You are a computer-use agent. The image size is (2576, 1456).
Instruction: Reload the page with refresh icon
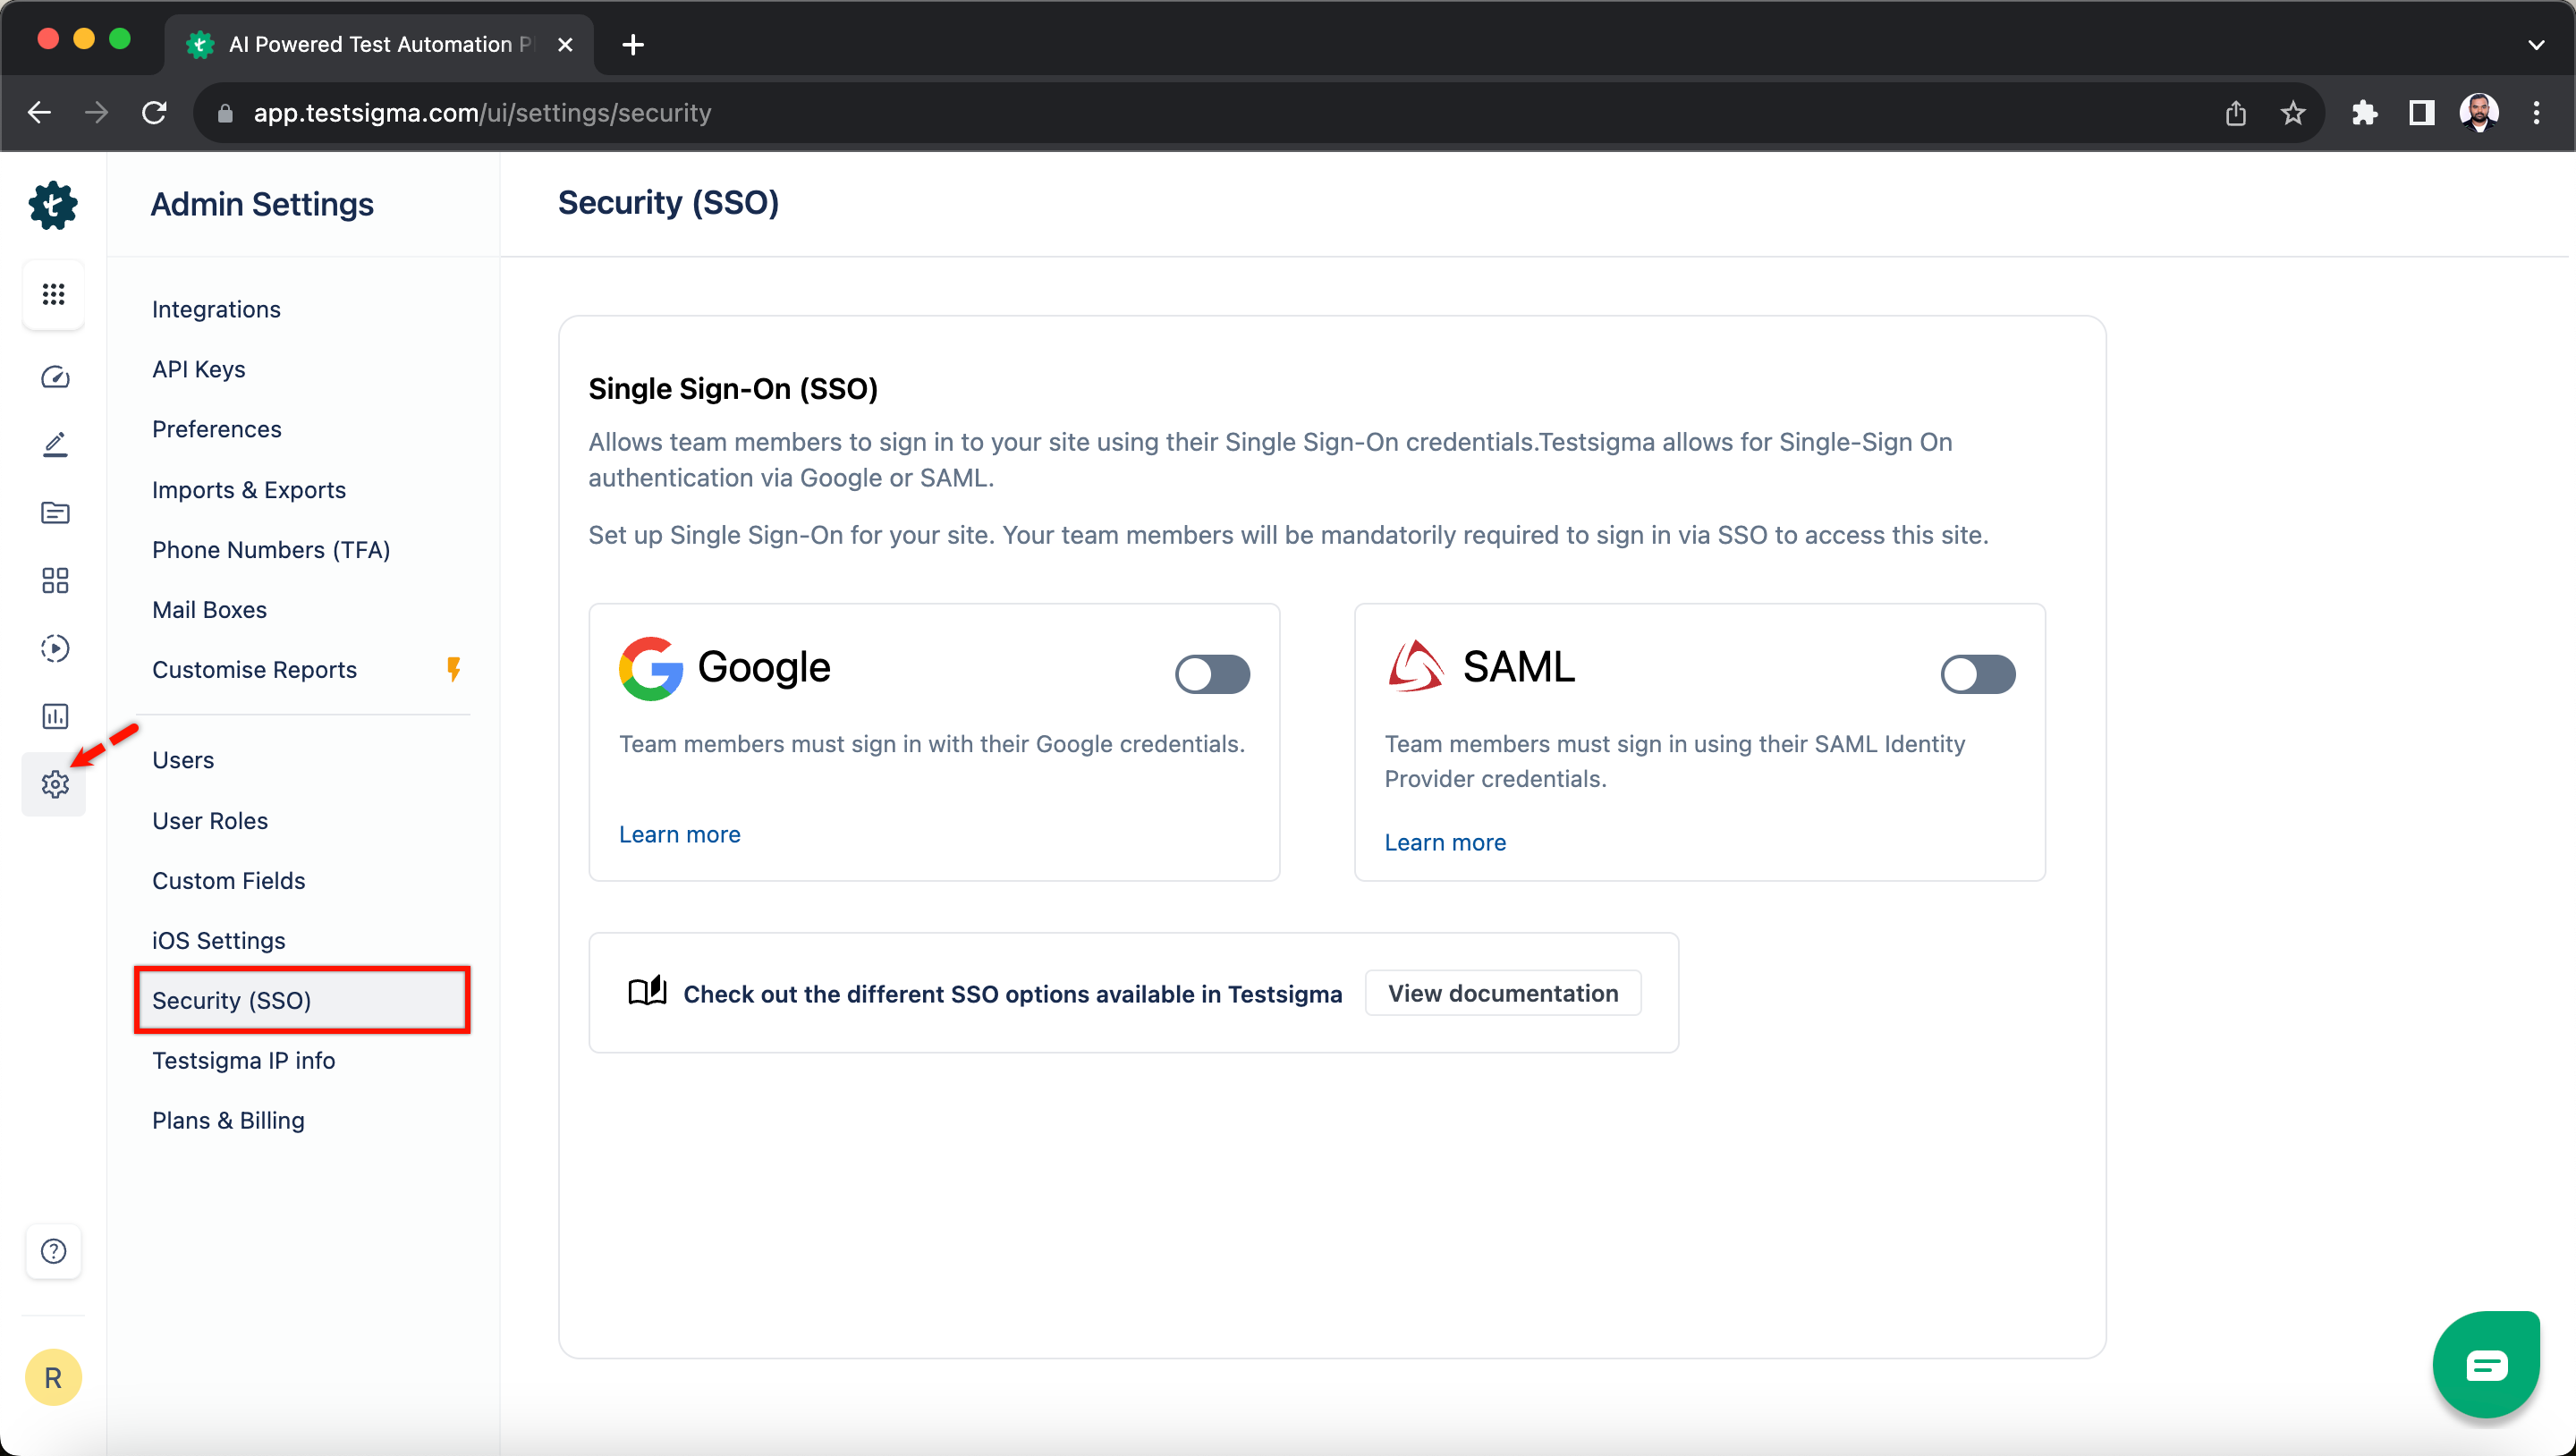pyautogui.click(x=154, y=112)
